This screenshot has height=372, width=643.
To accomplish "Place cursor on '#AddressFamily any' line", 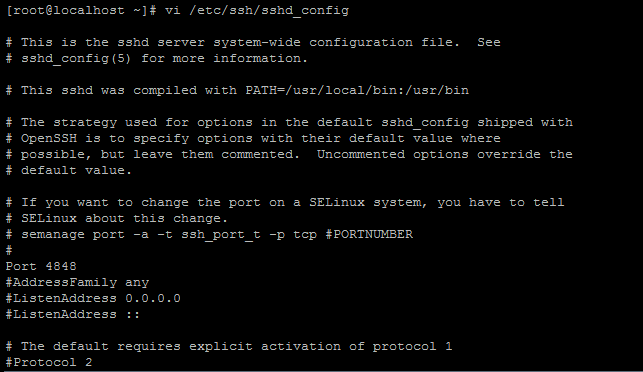I will point(77,283).
